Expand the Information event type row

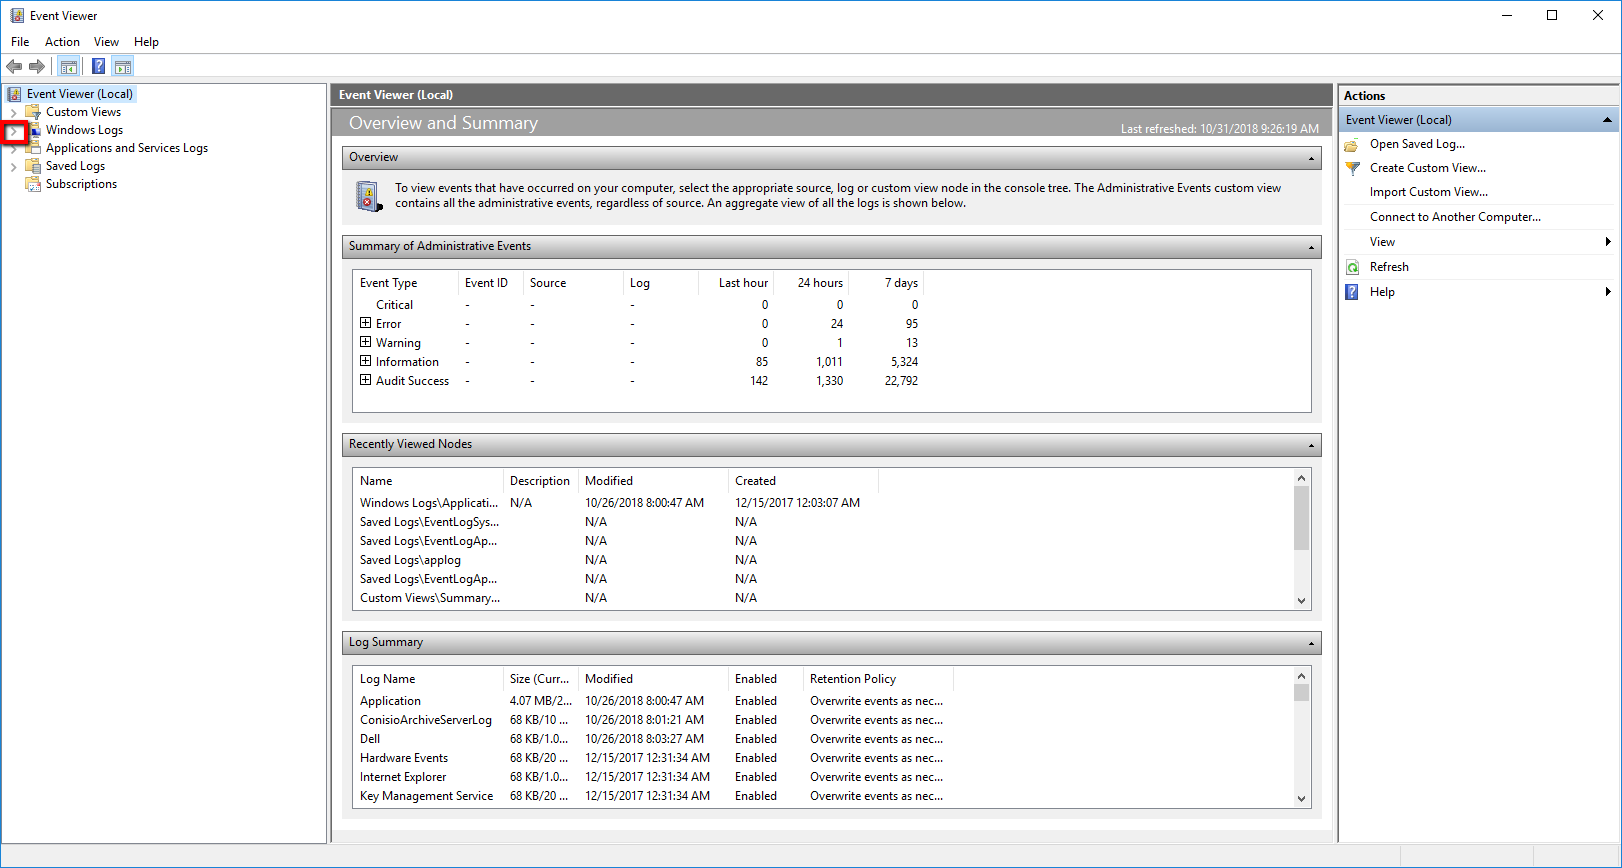[x=365, y=361]
